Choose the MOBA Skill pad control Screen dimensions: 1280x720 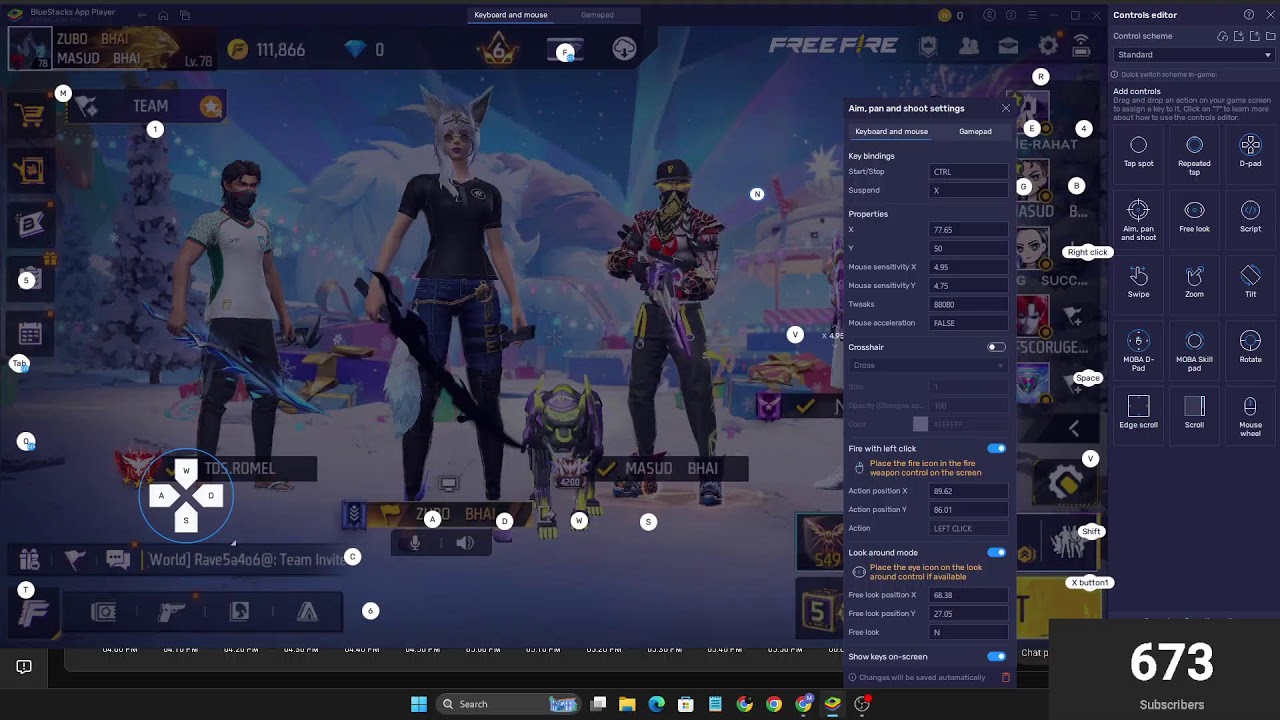click(x=1194, y=351)
